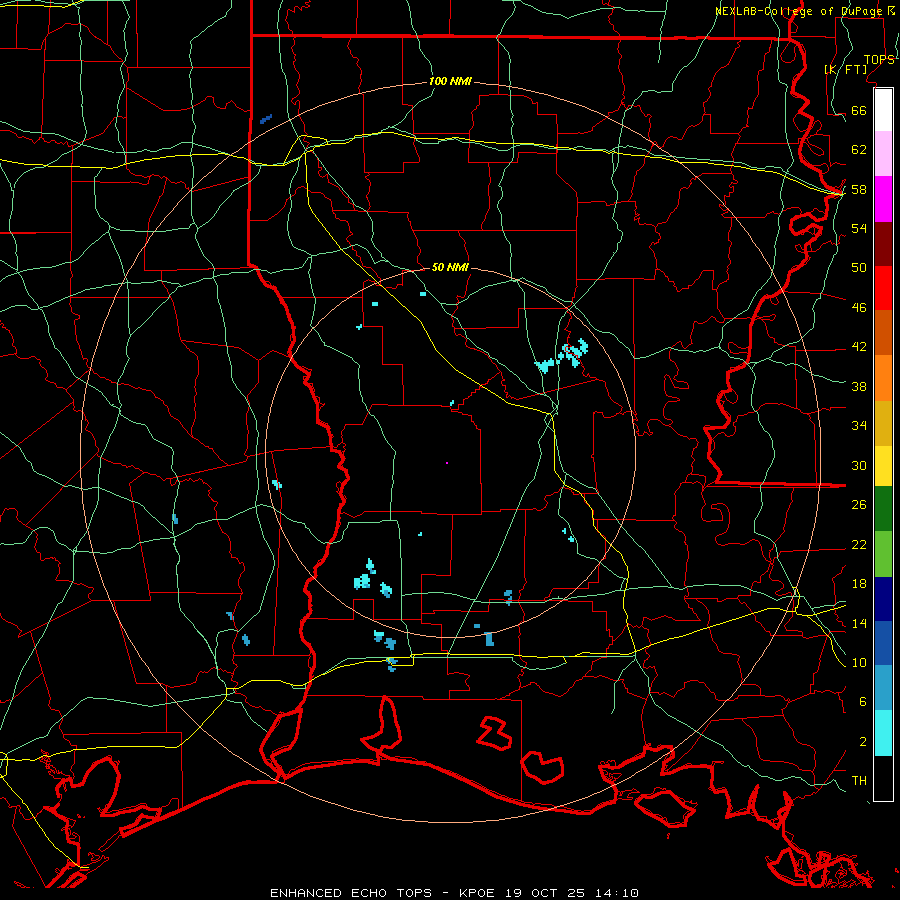The image size is (900, 900).
Task: Click the legend value "18"
Action: (859, 583)
